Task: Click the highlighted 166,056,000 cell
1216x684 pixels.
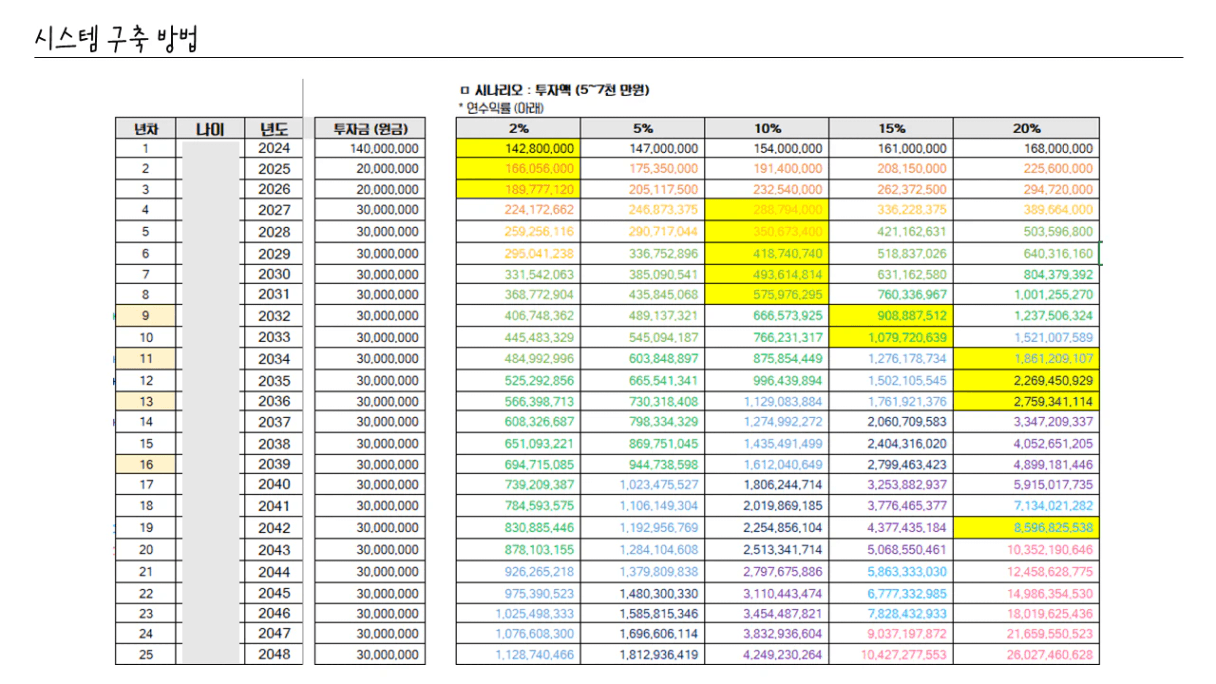Action: coord(518,169)
